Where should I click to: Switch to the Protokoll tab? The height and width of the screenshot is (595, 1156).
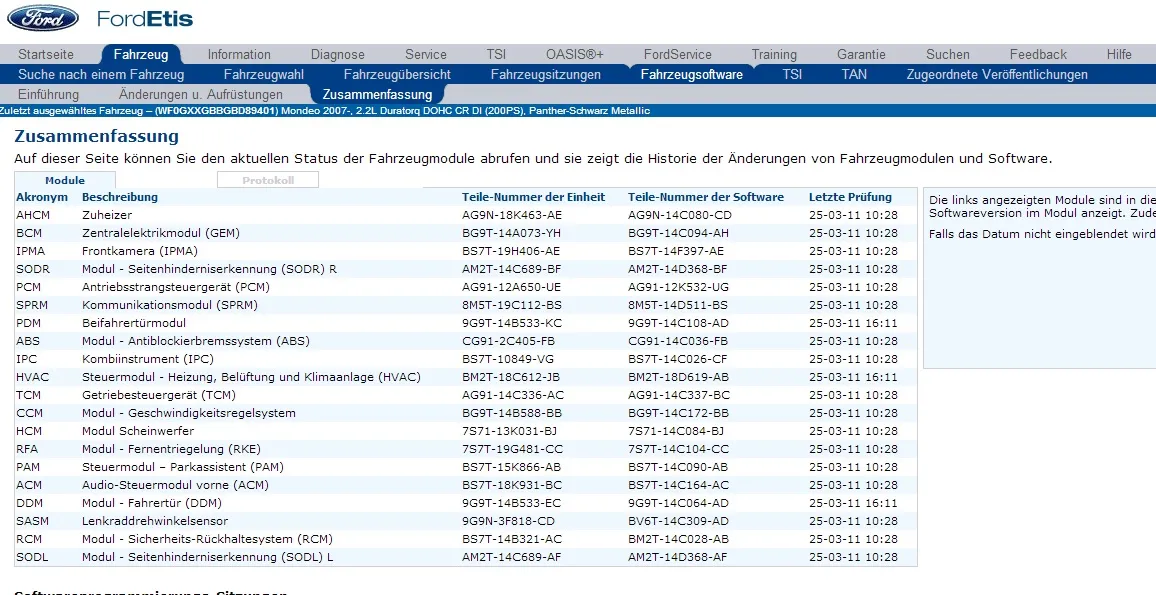268,180
